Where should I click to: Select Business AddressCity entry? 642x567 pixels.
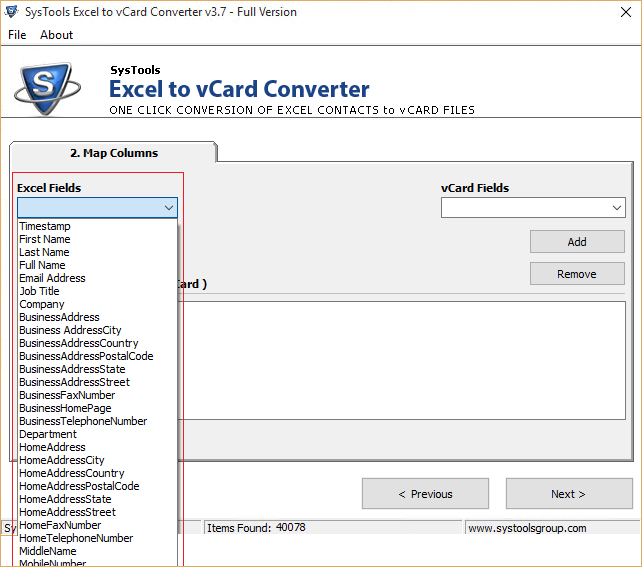coord(97,330)
